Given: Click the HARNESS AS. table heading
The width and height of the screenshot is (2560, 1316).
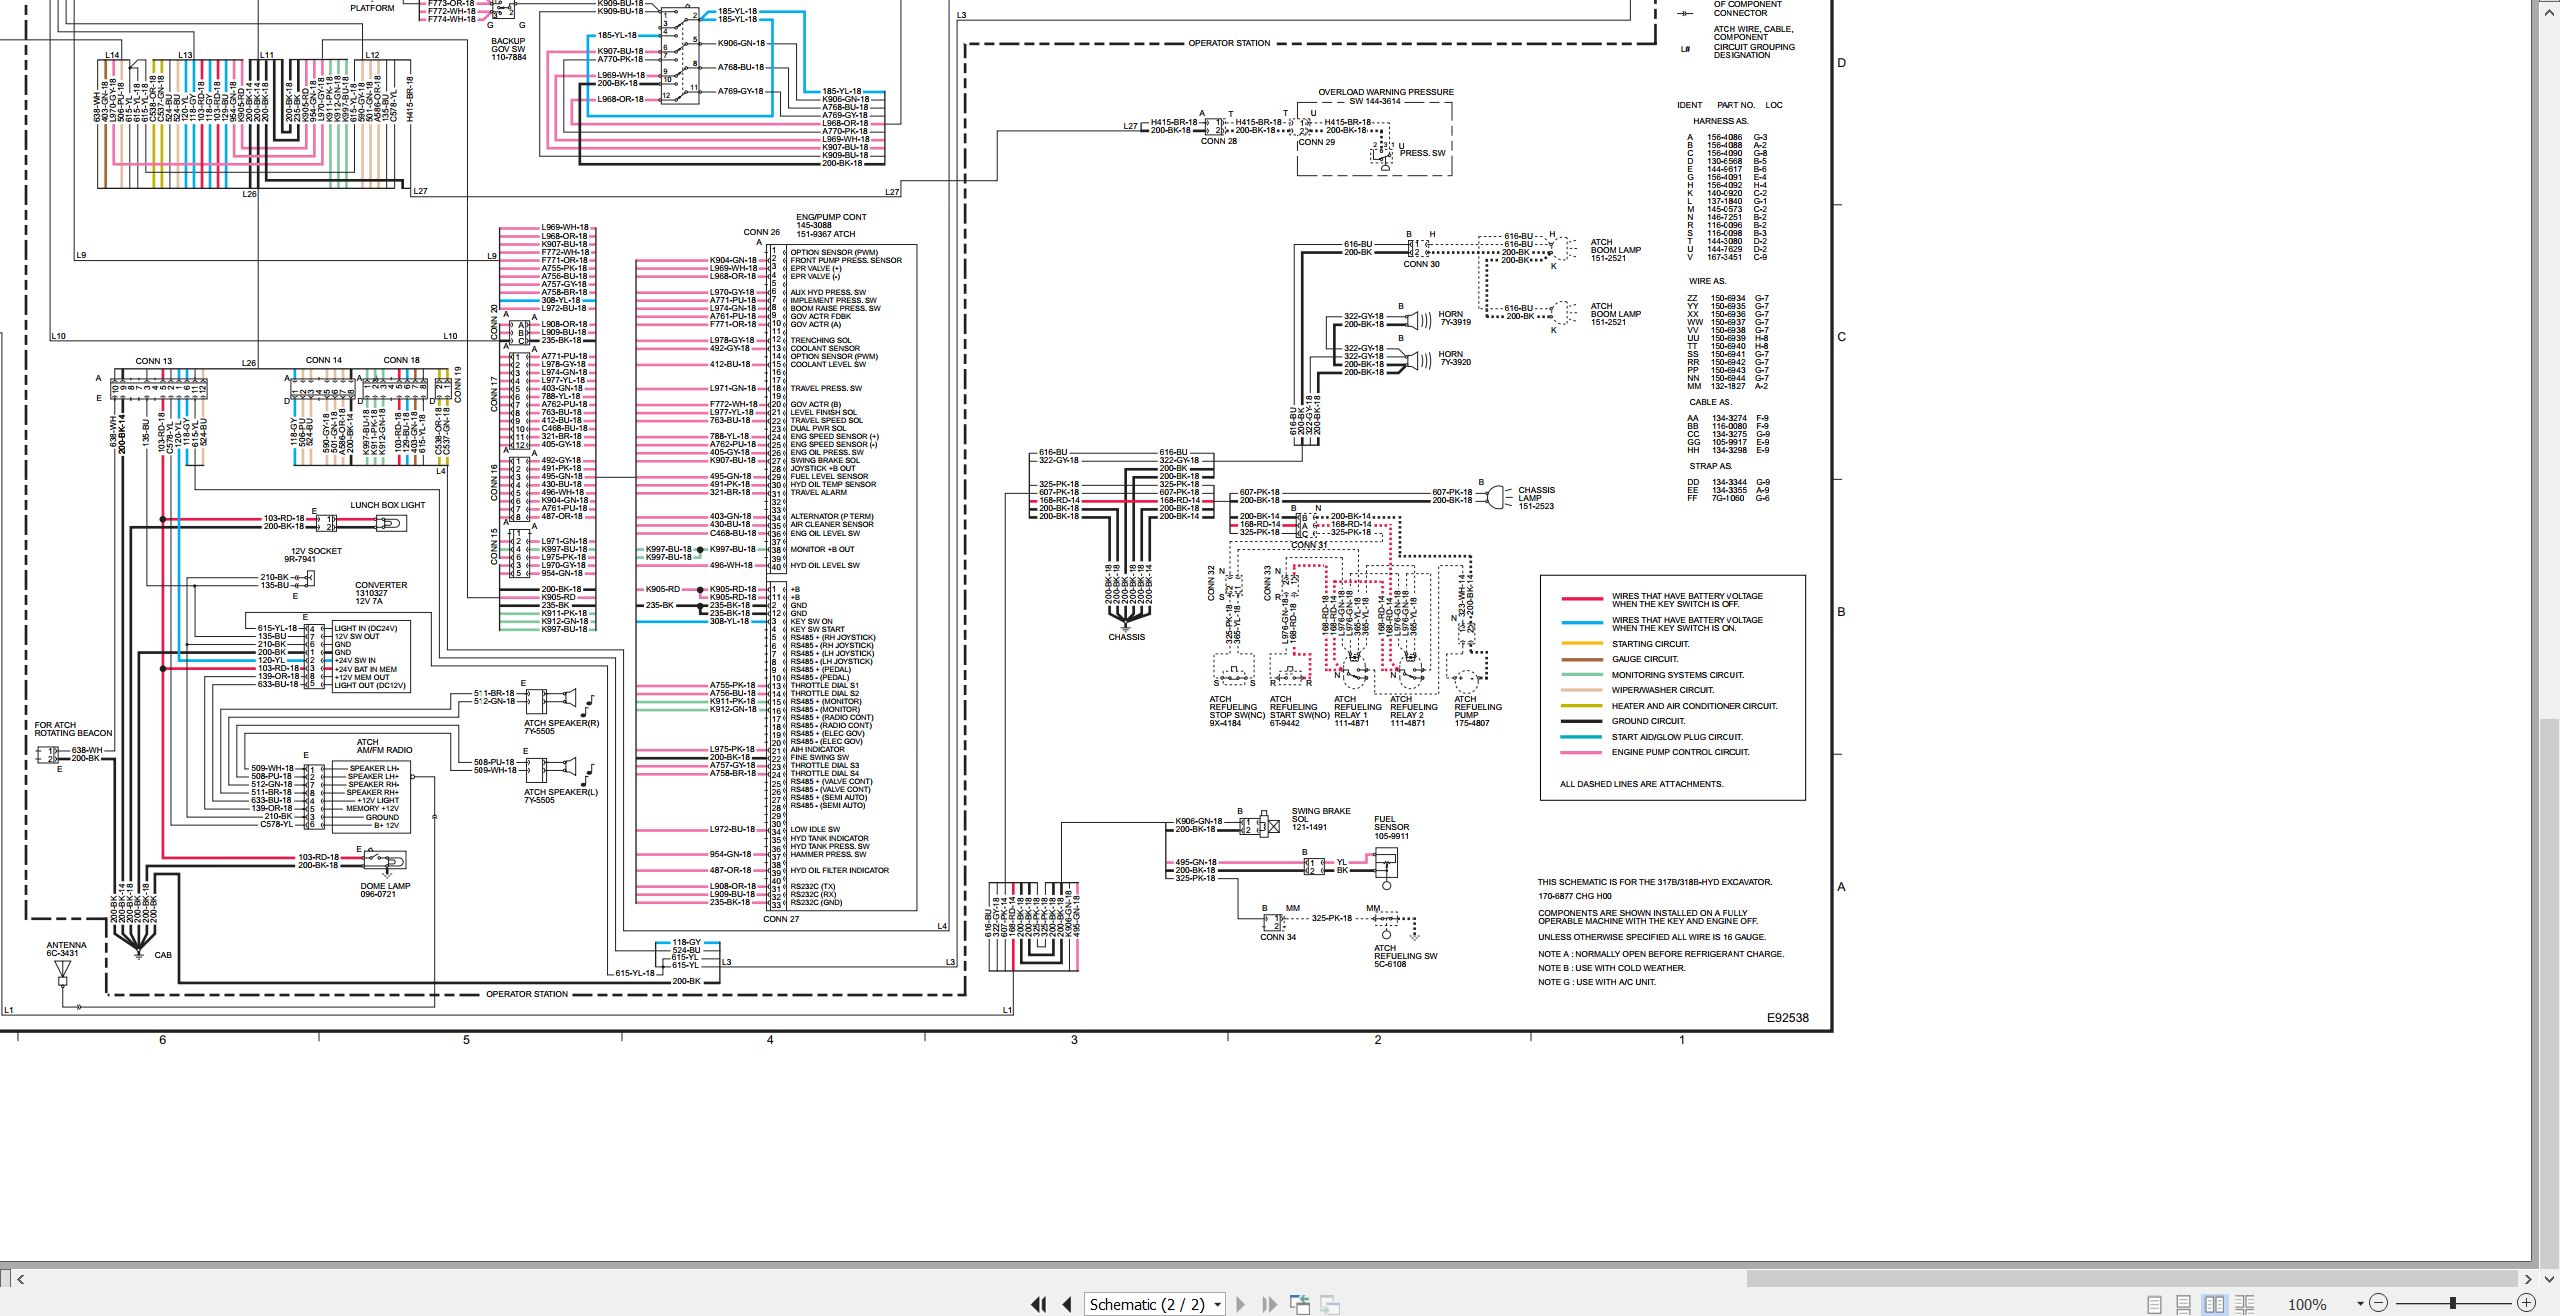Looking at the screenshot, I should click(1720, 121).
